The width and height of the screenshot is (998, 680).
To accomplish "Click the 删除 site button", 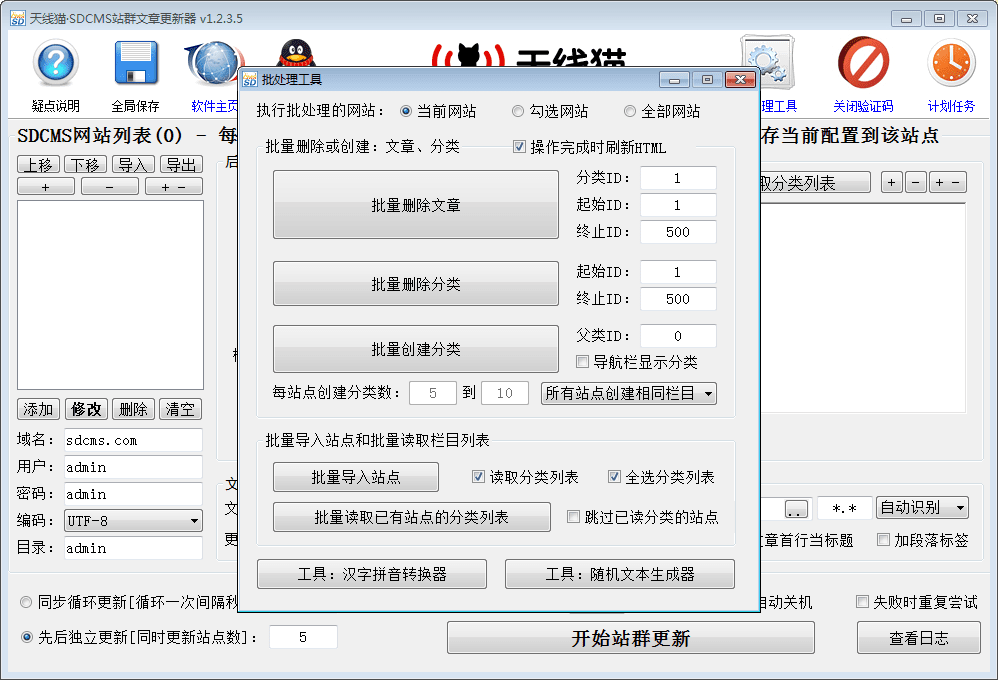I will click(133, 409).
